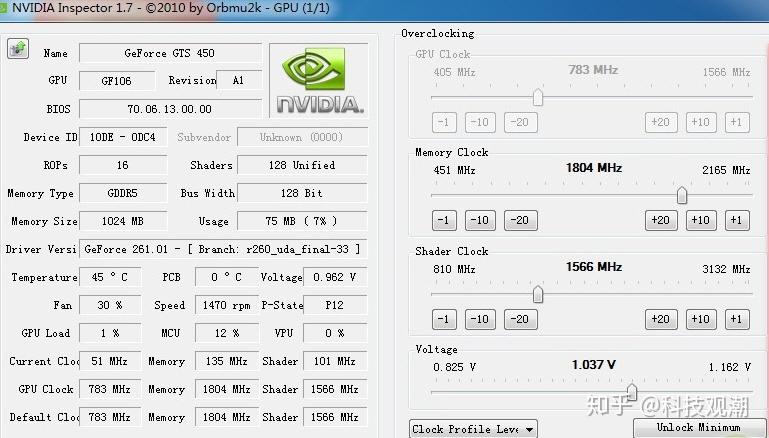Click the Temperature field 45 °C
Image resolution: width=769 pixels, height=438 pixels.
point(110,277)
